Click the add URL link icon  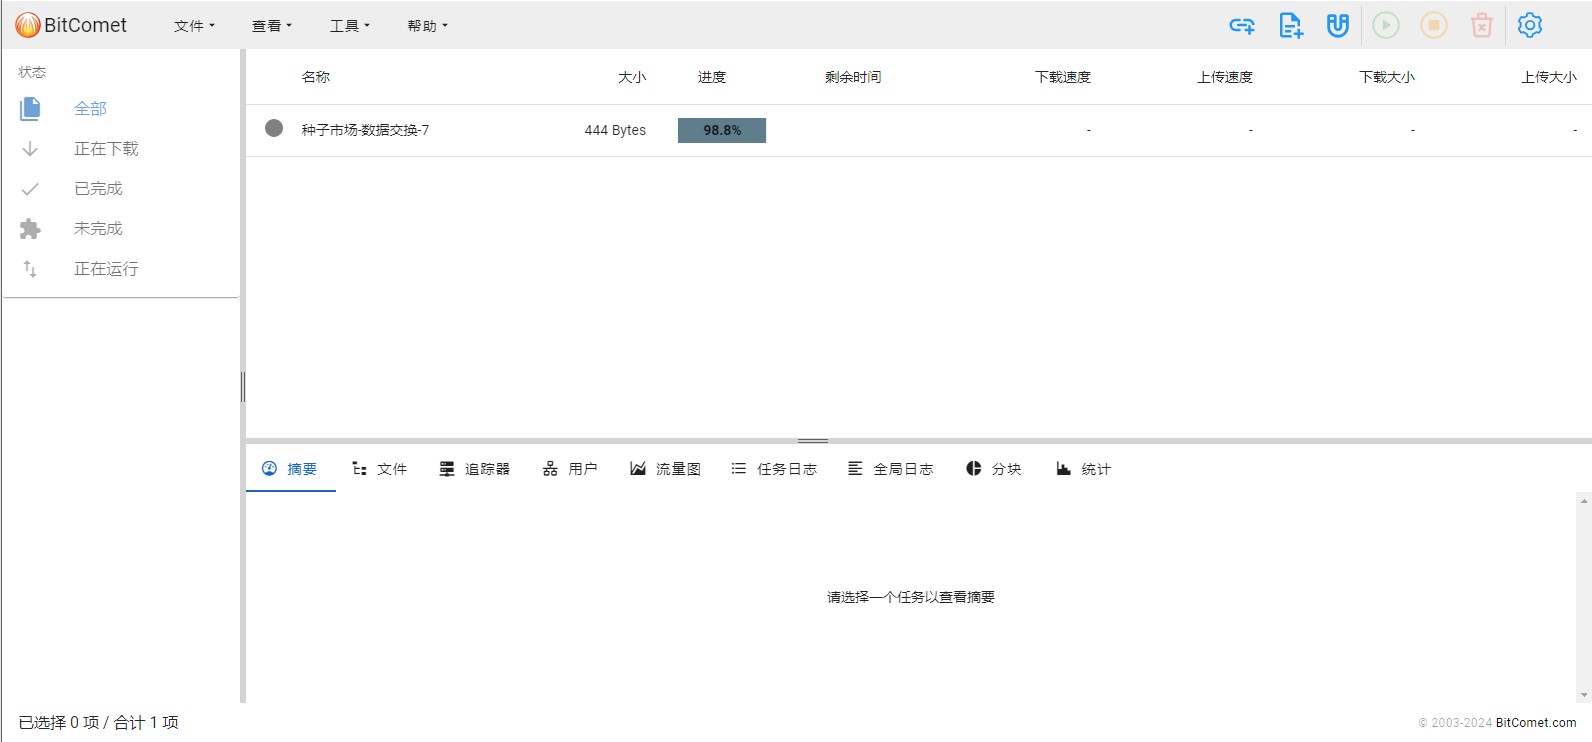(1242, 26)
